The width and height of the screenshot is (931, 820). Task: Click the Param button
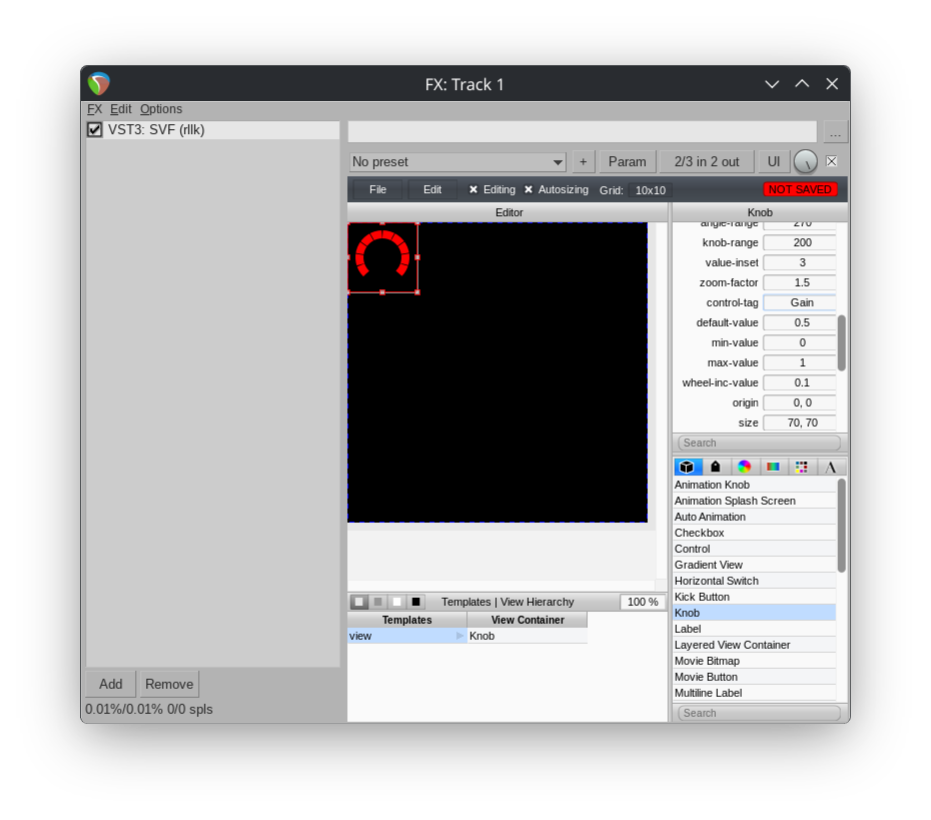pyautogui.click(x=627, y=162)
